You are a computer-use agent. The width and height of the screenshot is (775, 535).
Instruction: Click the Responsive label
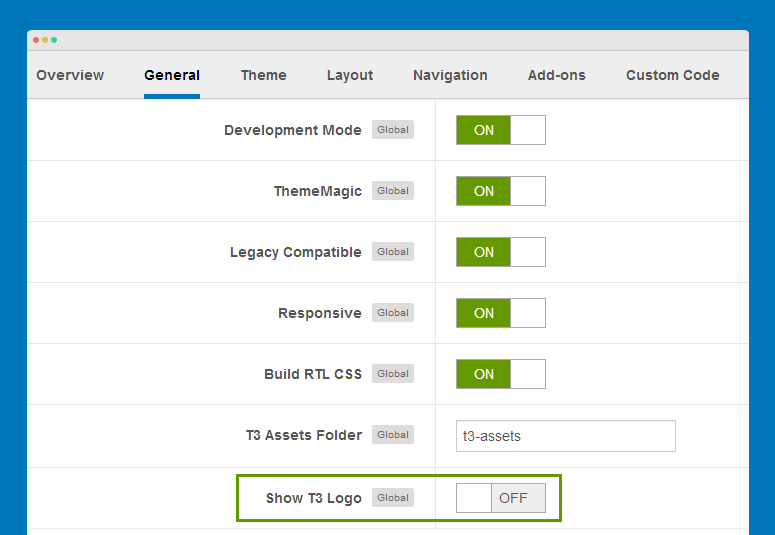coord(320,313)
